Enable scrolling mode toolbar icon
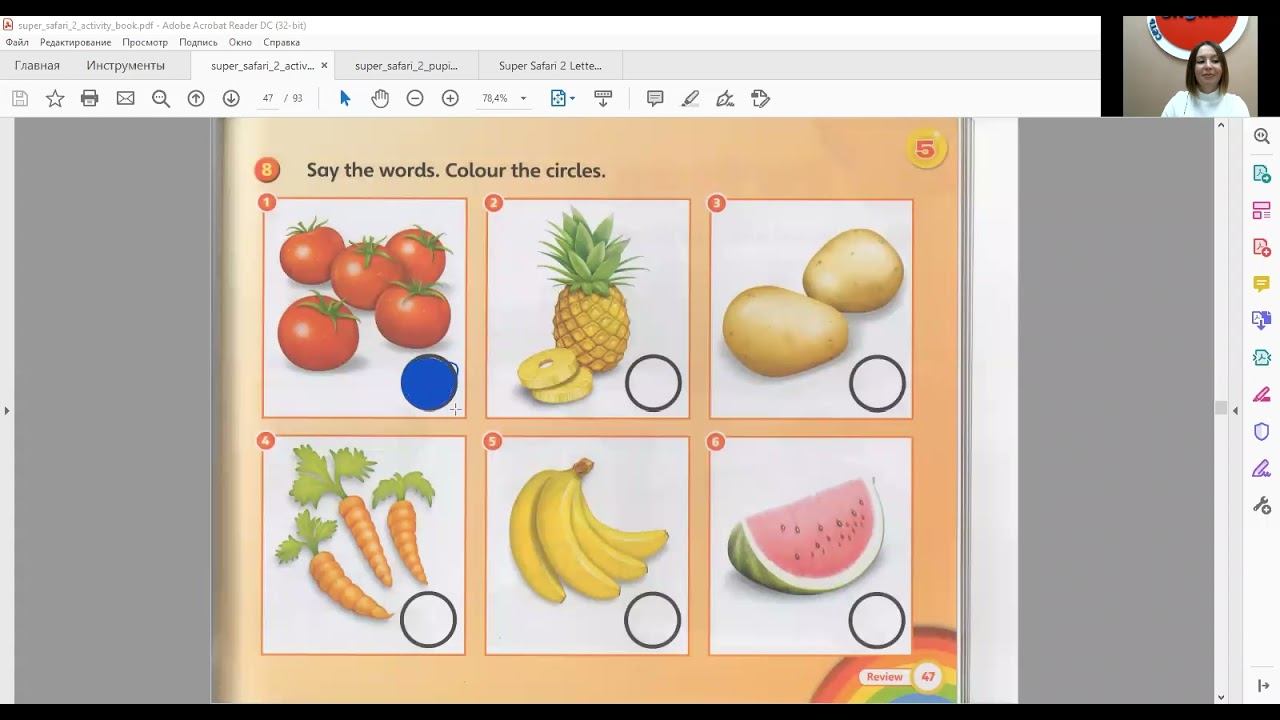 tap(603, 98)
